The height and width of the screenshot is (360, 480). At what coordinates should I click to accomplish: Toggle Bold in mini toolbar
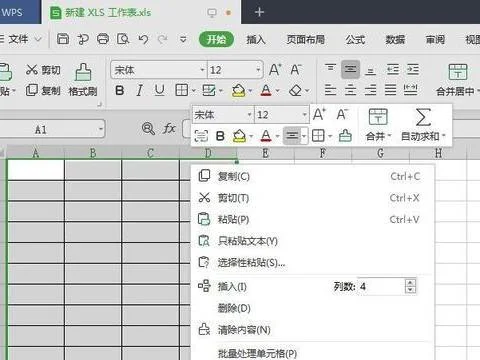click(x=220, y=136)
